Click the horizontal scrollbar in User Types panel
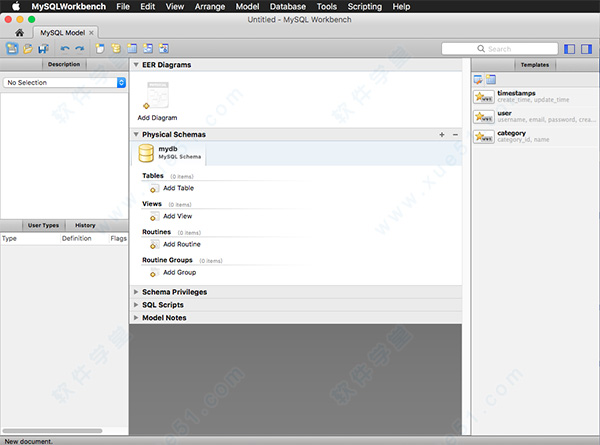This screenshot has height=445, width=600. coord(52,431)
